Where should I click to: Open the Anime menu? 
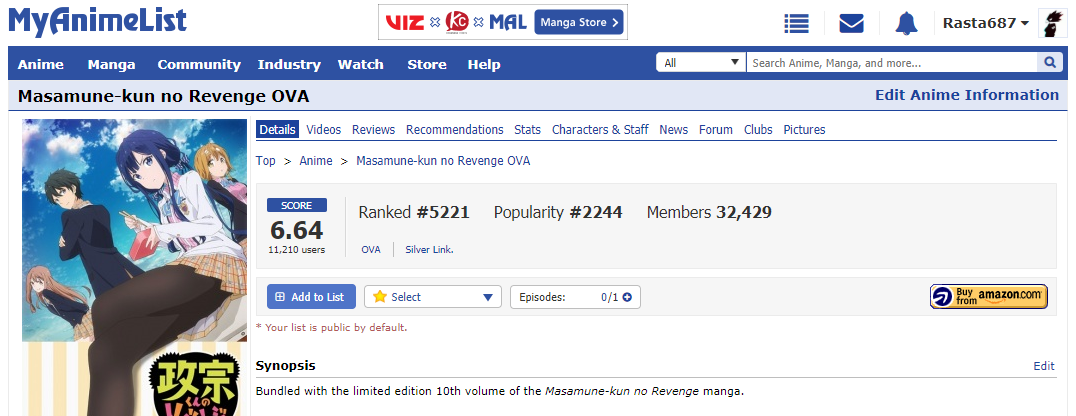[x=40, y=65]
